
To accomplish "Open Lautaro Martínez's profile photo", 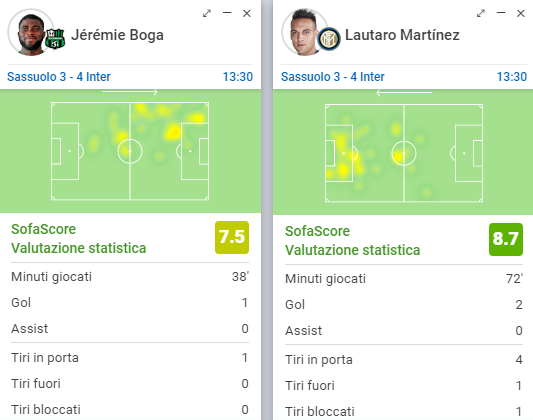I will coord(304,32).
